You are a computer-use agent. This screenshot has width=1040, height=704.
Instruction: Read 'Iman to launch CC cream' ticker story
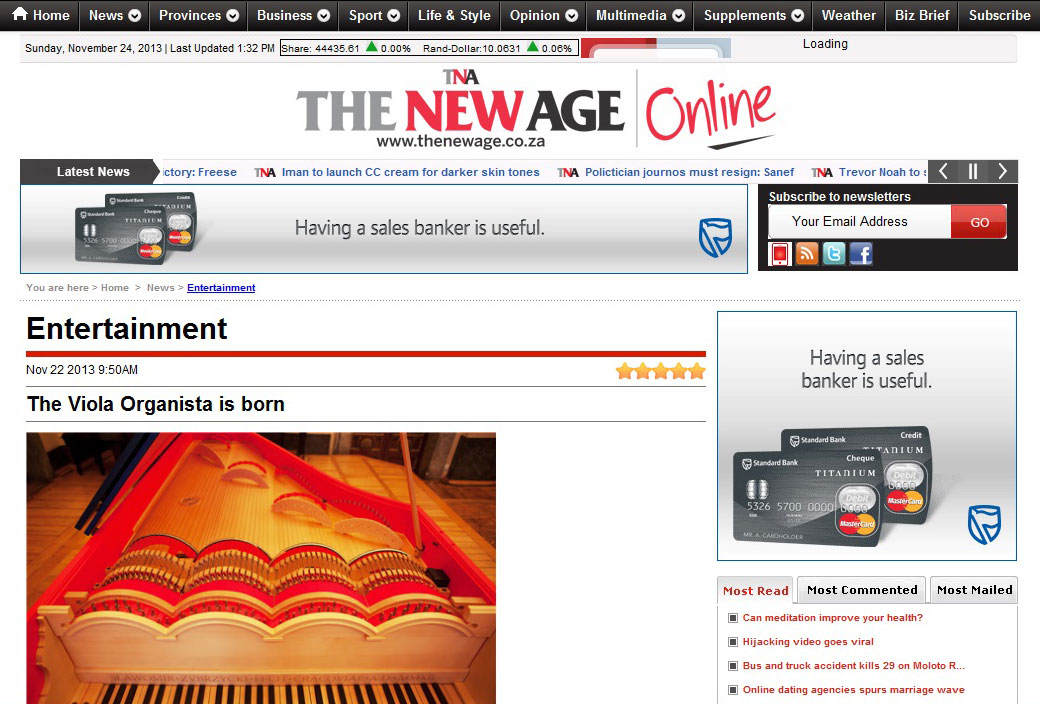click(x=411, y=173)
